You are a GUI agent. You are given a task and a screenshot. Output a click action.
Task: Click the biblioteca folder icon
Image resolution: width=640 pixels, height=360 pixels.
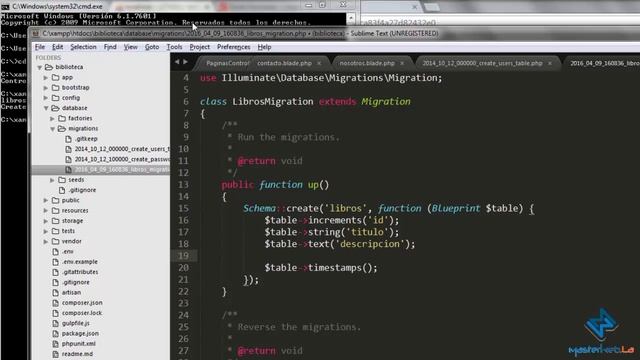(x=49, y=67)
